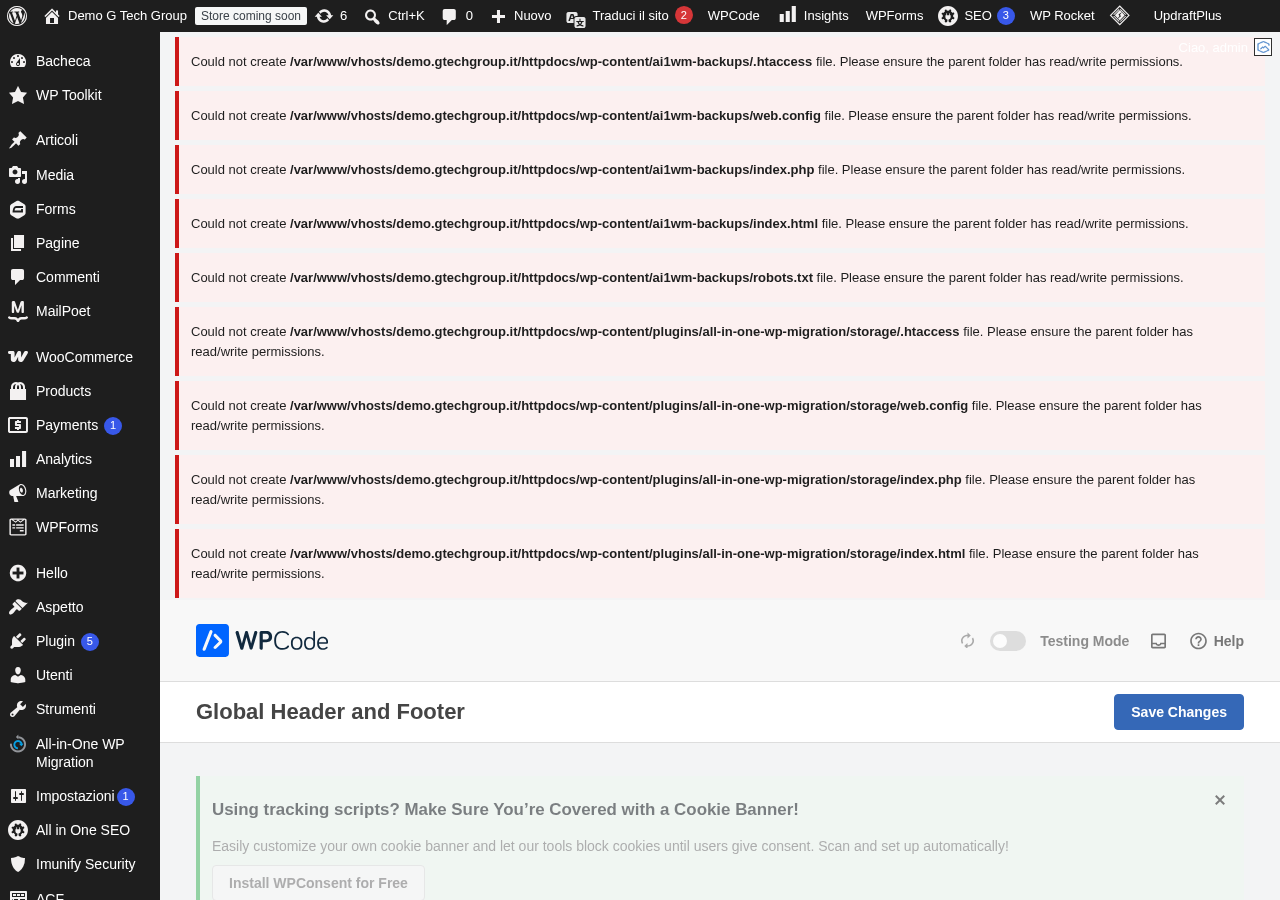Open the WordPress logo menu
Image resolution: width=1280 pixels, height=900 pixels.
pyautogui.click(x=17, y=15)
